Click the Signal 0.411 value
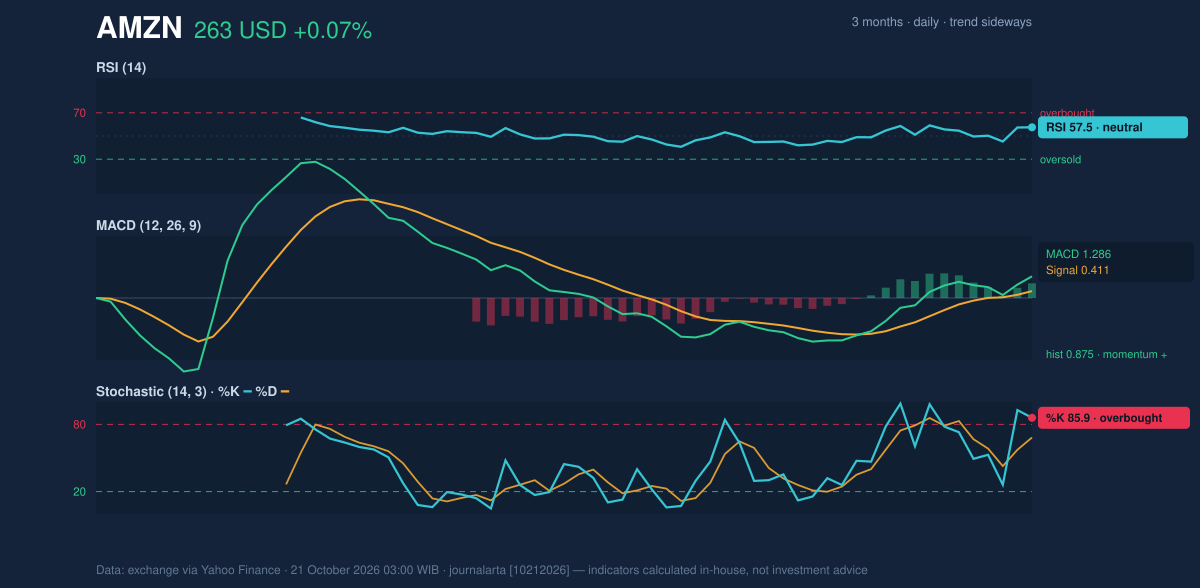1200x588 pixels. [1077, 270]
